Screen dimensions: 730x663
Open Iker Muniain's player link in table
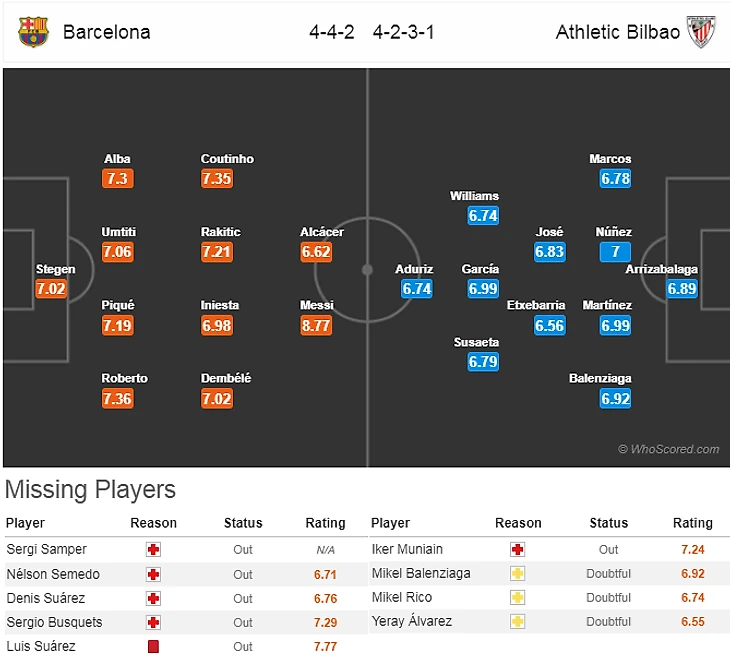[407, 549]
